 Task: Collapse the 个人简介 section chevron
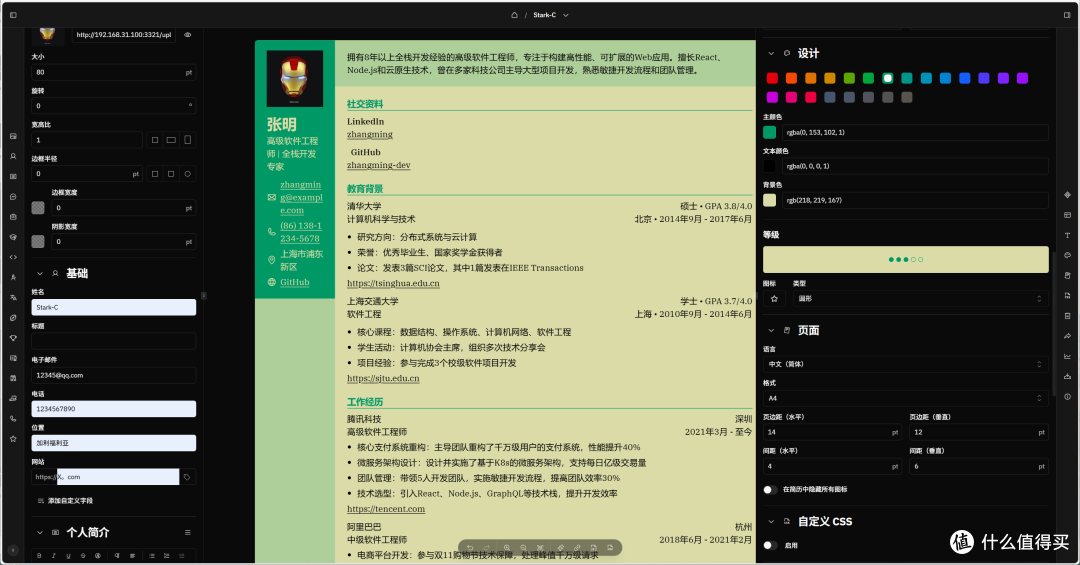(x=39, y=533)
